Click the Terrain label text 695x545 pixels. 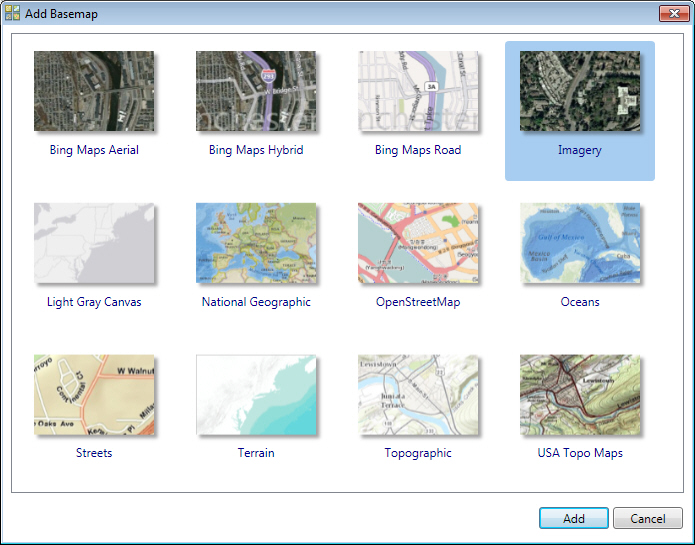[x=256, y=453]
